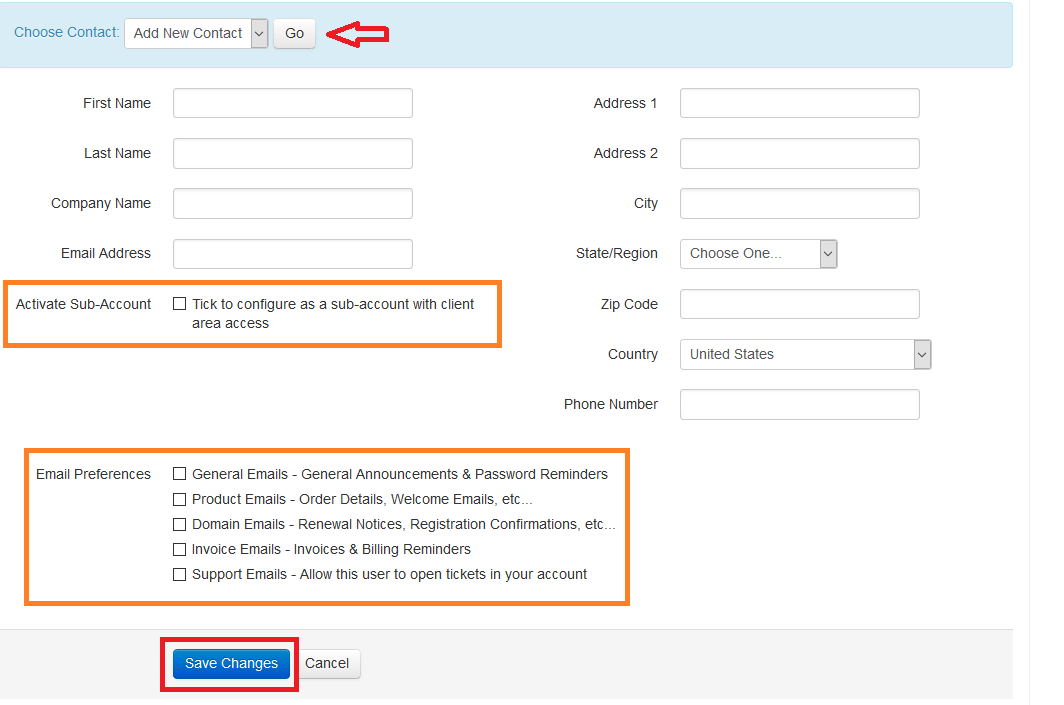Toggle Domain Emails checkbox

pyautogui.click(x=179, y=525)
